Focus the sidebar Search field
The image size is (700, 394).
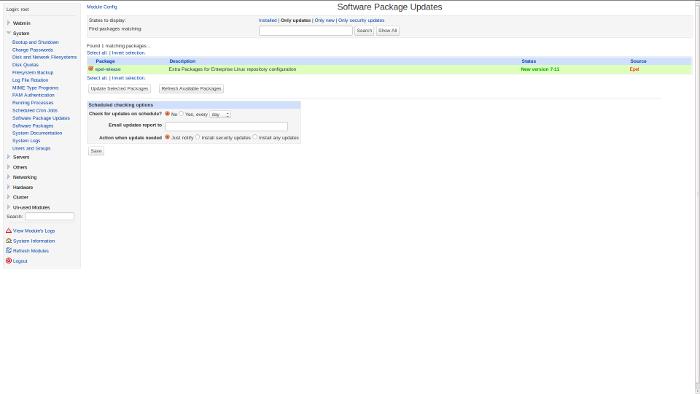coord(50,216)
